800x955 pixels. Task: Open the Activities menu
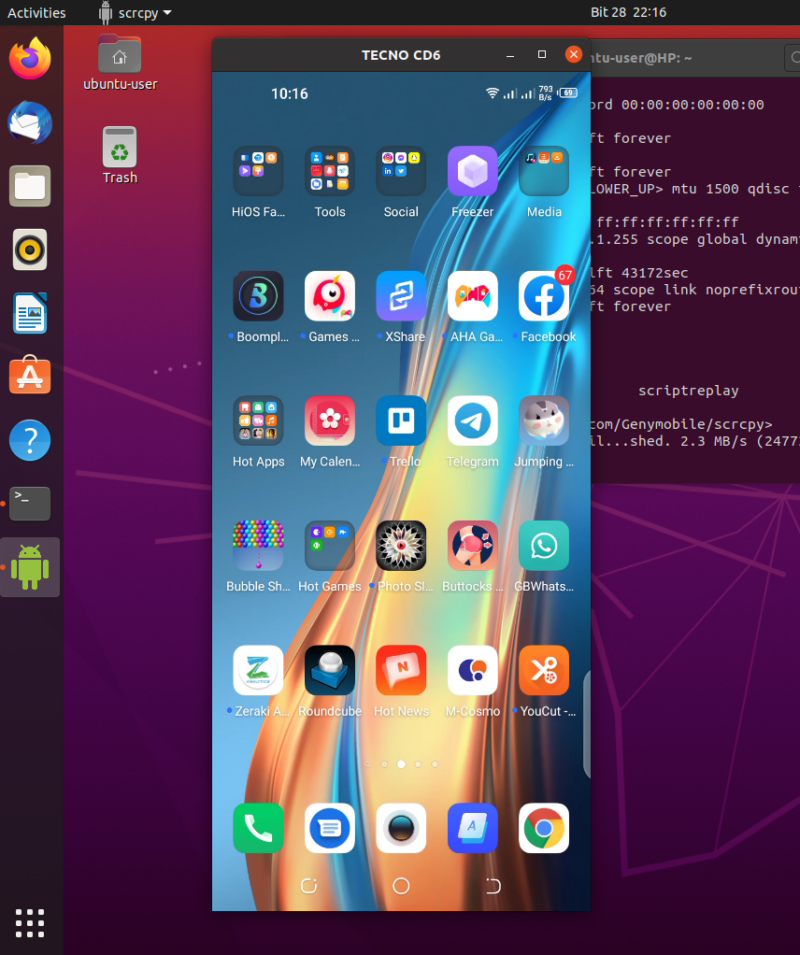click(37, 12)
